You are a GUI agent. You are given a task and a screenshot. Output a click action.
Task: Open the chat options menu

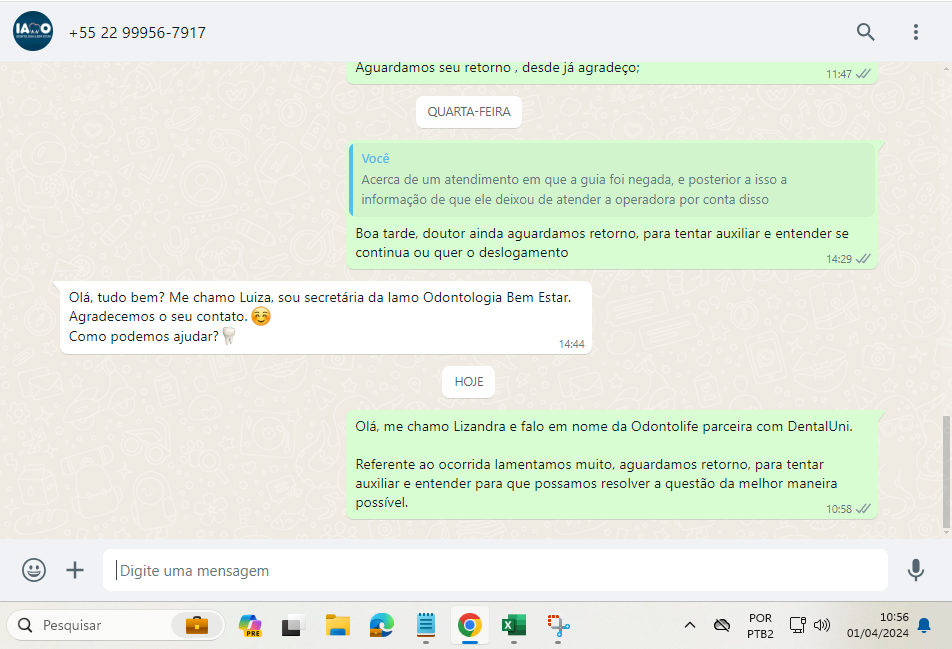[916, 32]
